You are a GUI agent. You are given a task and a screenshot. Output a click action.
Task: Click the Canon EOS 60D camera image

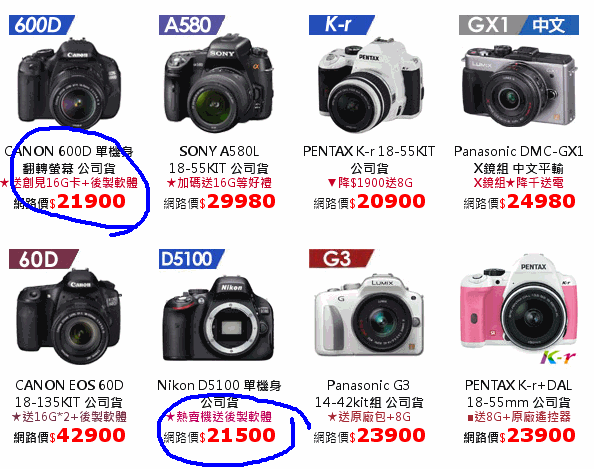click(69, 316)
